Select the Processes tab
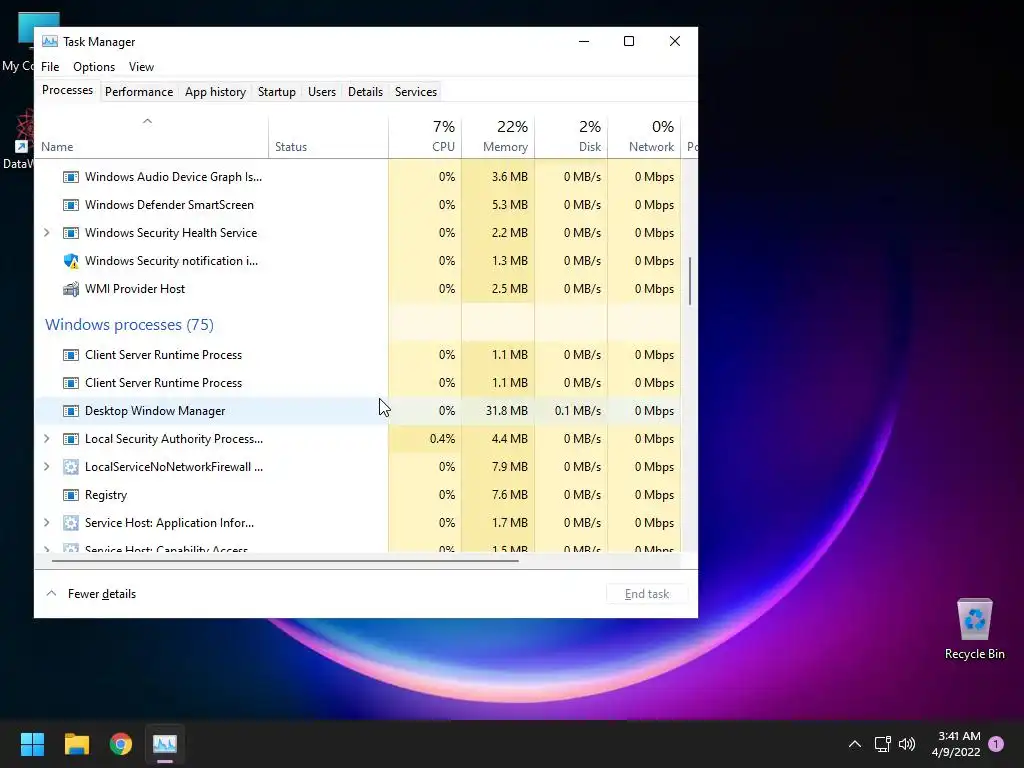The image size is (1024, 768). (67, 90)
